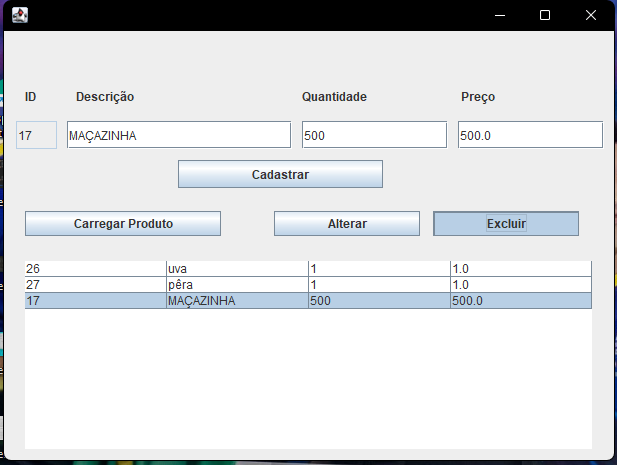Click the Descrição label
Screen dimensions: 617x465
coord(105,97)
